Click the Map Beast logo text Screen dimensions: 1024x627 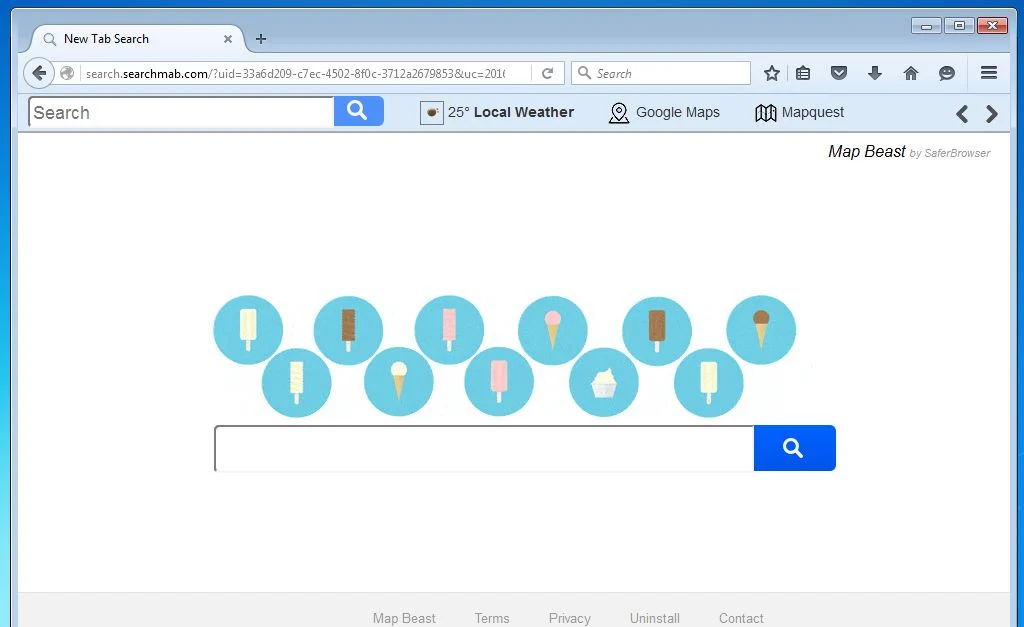(867, 152)
